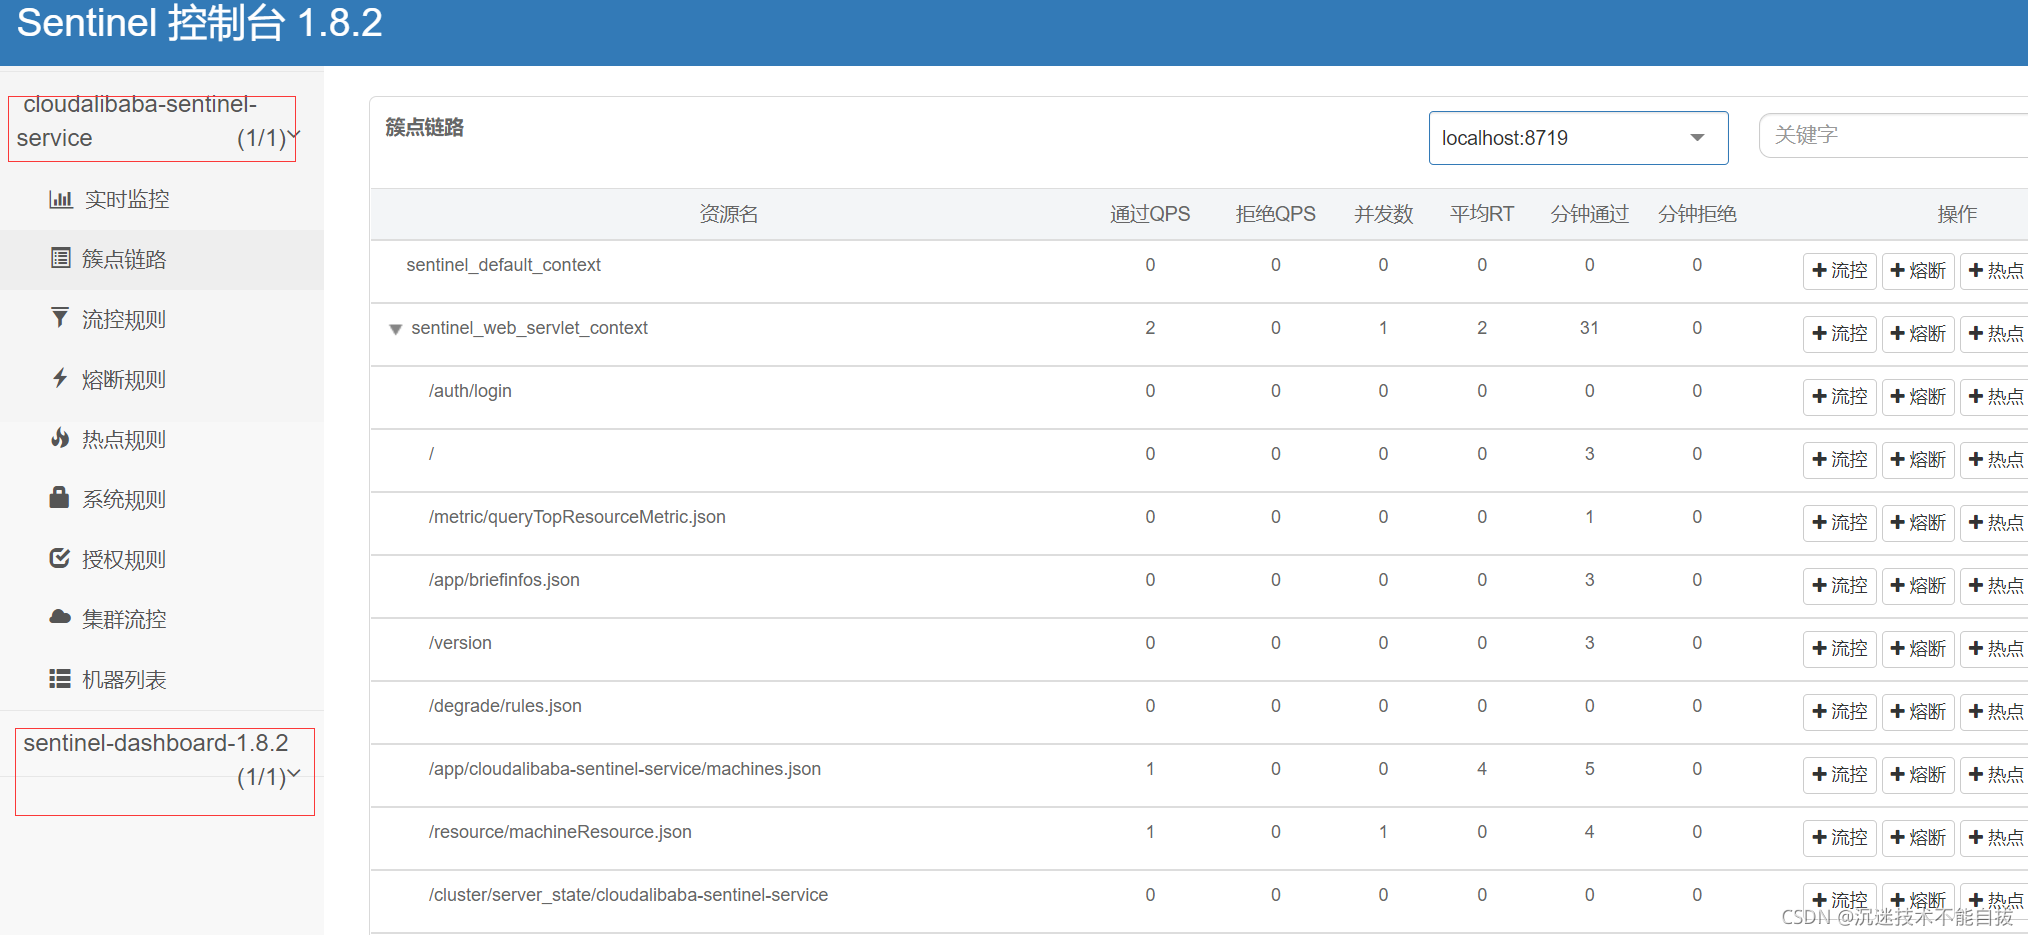Click the 流控规则 filter icon
The height and width of the screenshot is (935, 2028).
click(60, 318)
